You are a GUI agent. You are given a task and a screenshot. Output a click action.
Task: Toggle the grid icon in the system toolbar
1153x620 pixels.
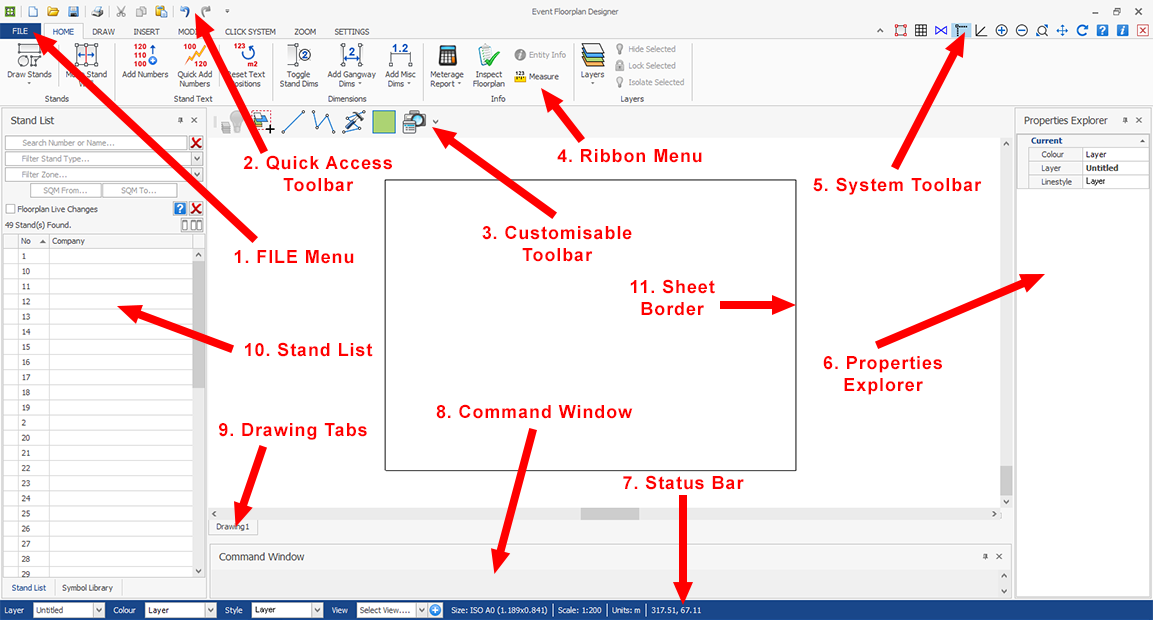pyautogui.click(x=921, y=30)
